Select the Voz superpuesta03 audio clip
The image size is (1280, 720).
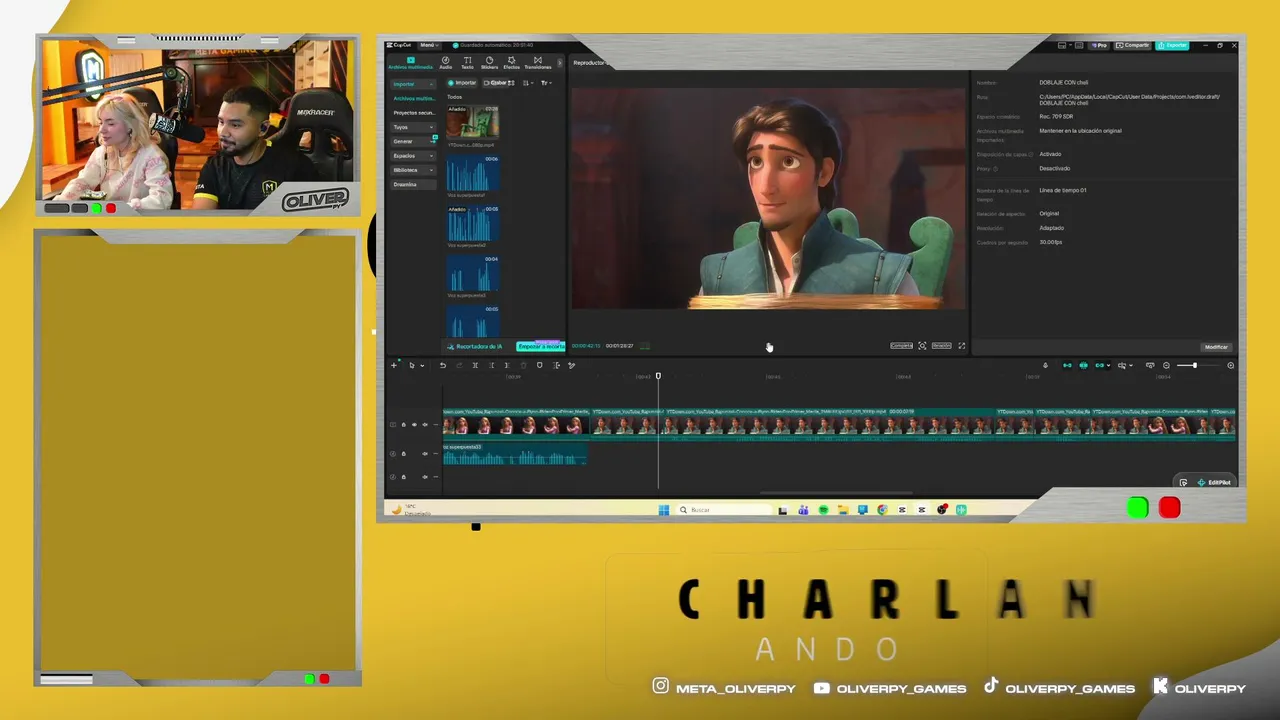[515, 455]
